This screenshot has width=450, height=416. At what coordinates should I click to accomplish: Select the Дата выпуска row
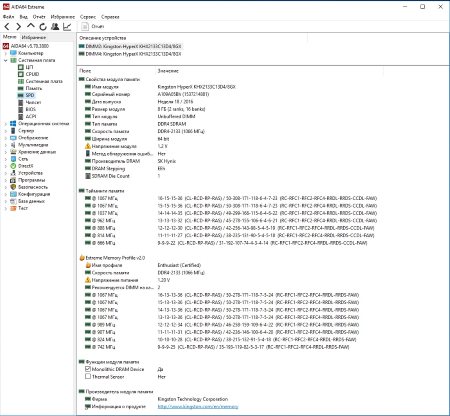(x=139, y=102)
